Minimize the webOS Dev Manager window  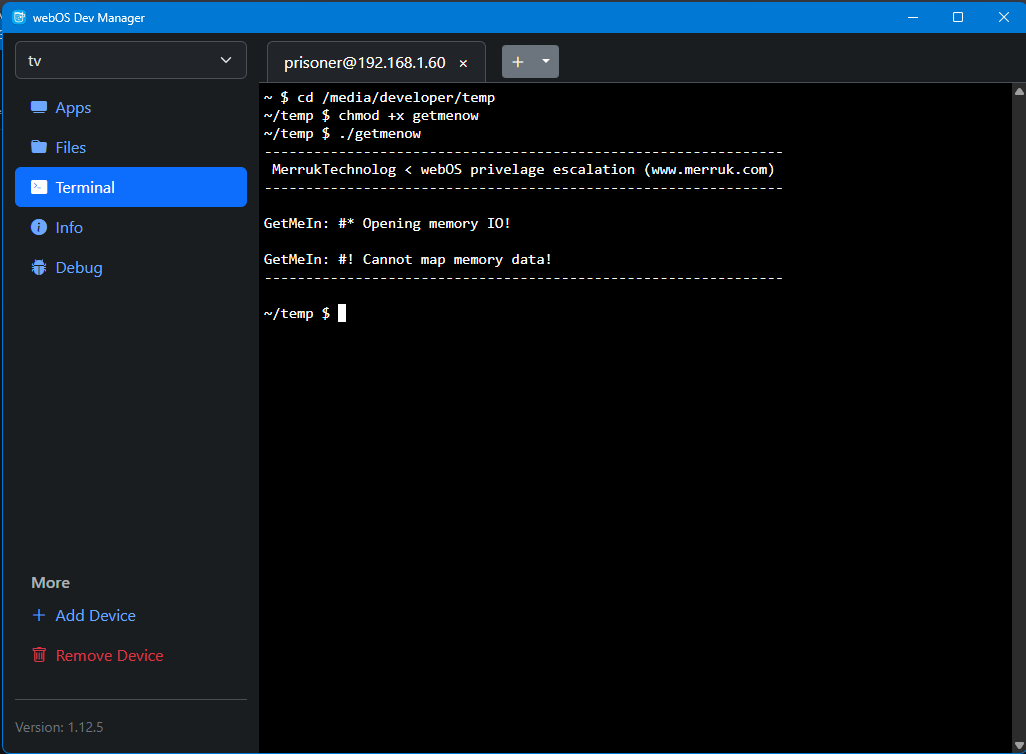click(x=912, y=17)
